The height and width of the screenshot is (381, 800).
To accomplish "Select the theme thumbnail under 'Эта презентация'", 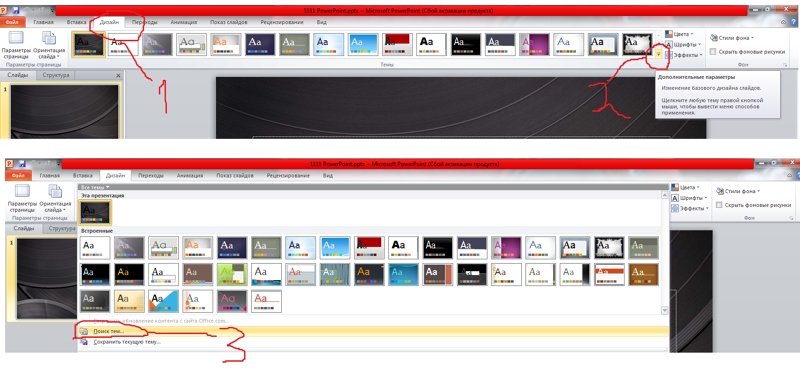I will (95, 213).
